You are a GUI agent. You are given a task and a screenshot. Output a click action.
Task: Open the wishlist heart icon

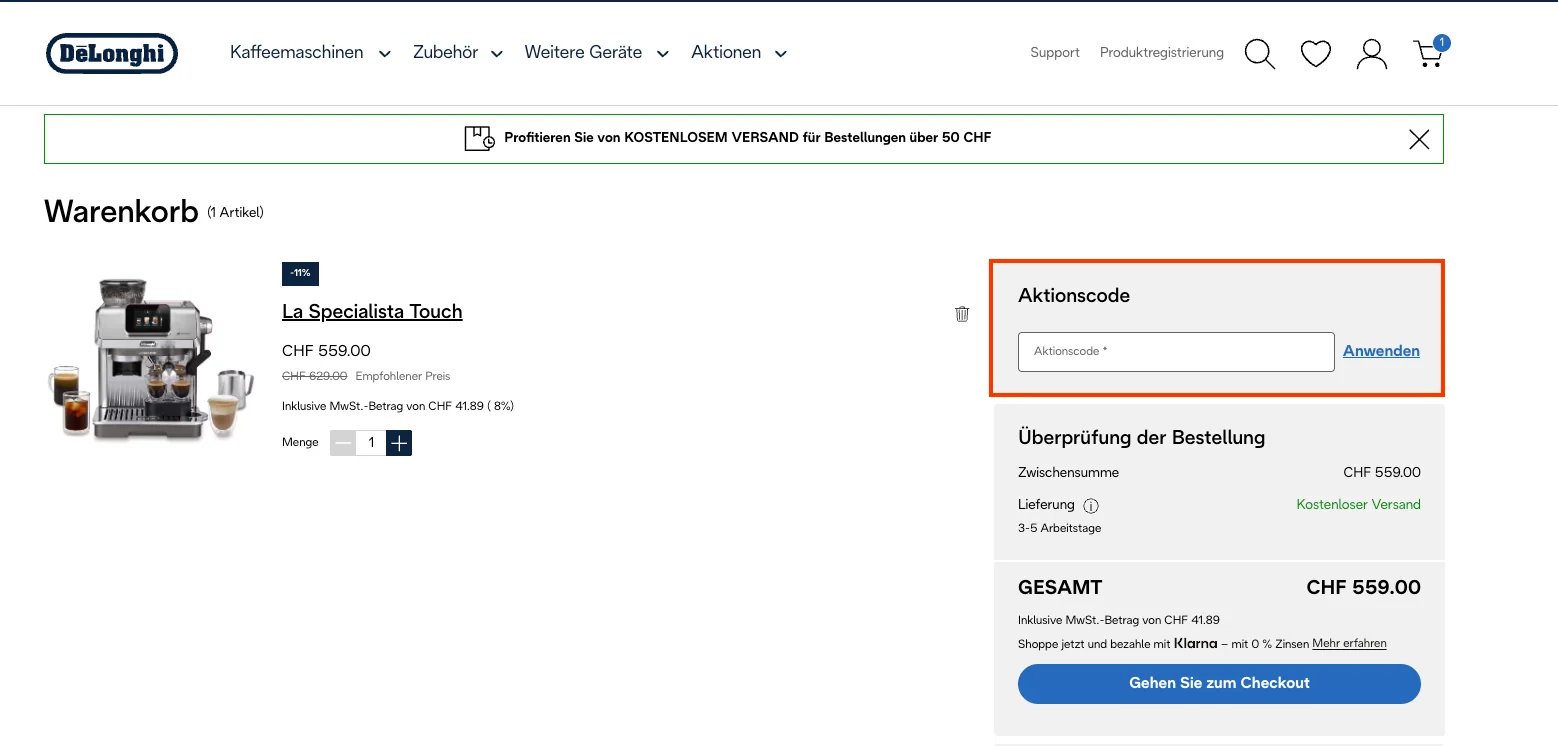coord(1315,53)
